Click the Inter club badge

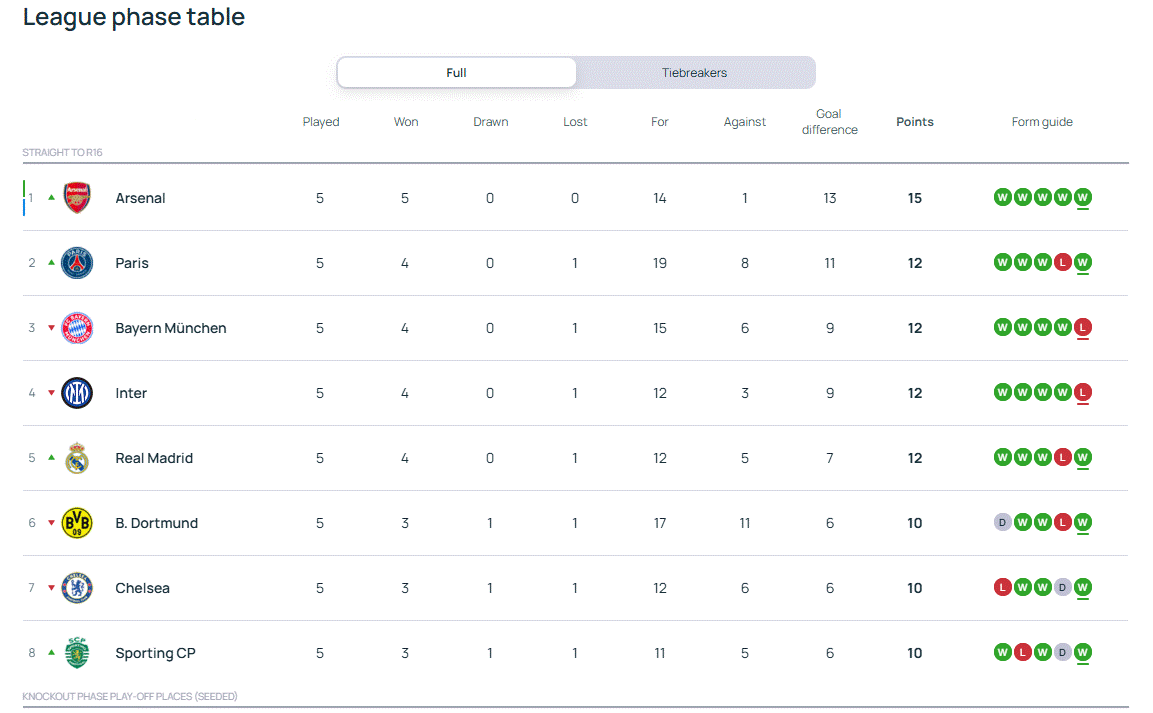pos(77,393)
